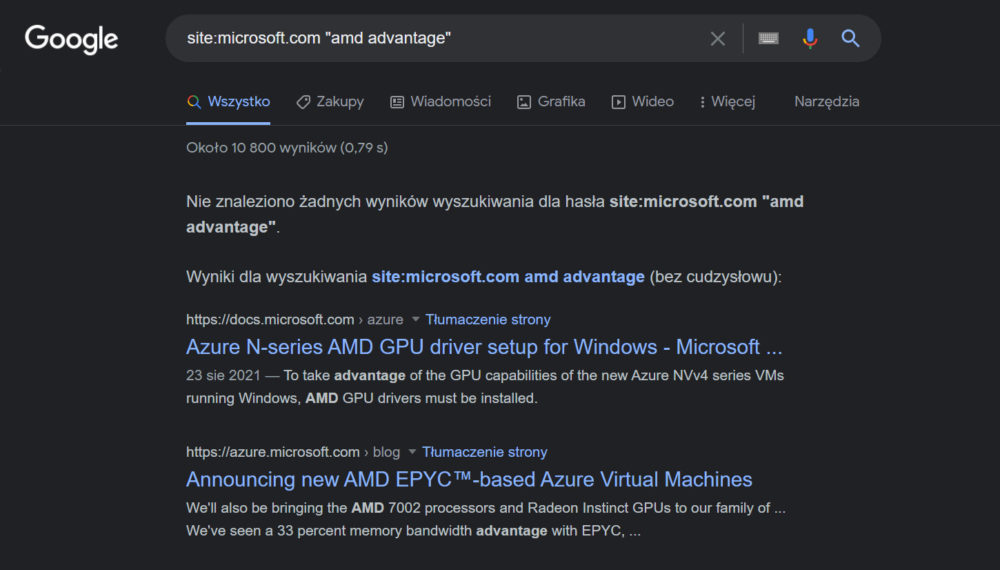Switch to the Zakupy tab
Image resolution: width=1000 pixels, height=570 pixels.
[x=330, y=102]
